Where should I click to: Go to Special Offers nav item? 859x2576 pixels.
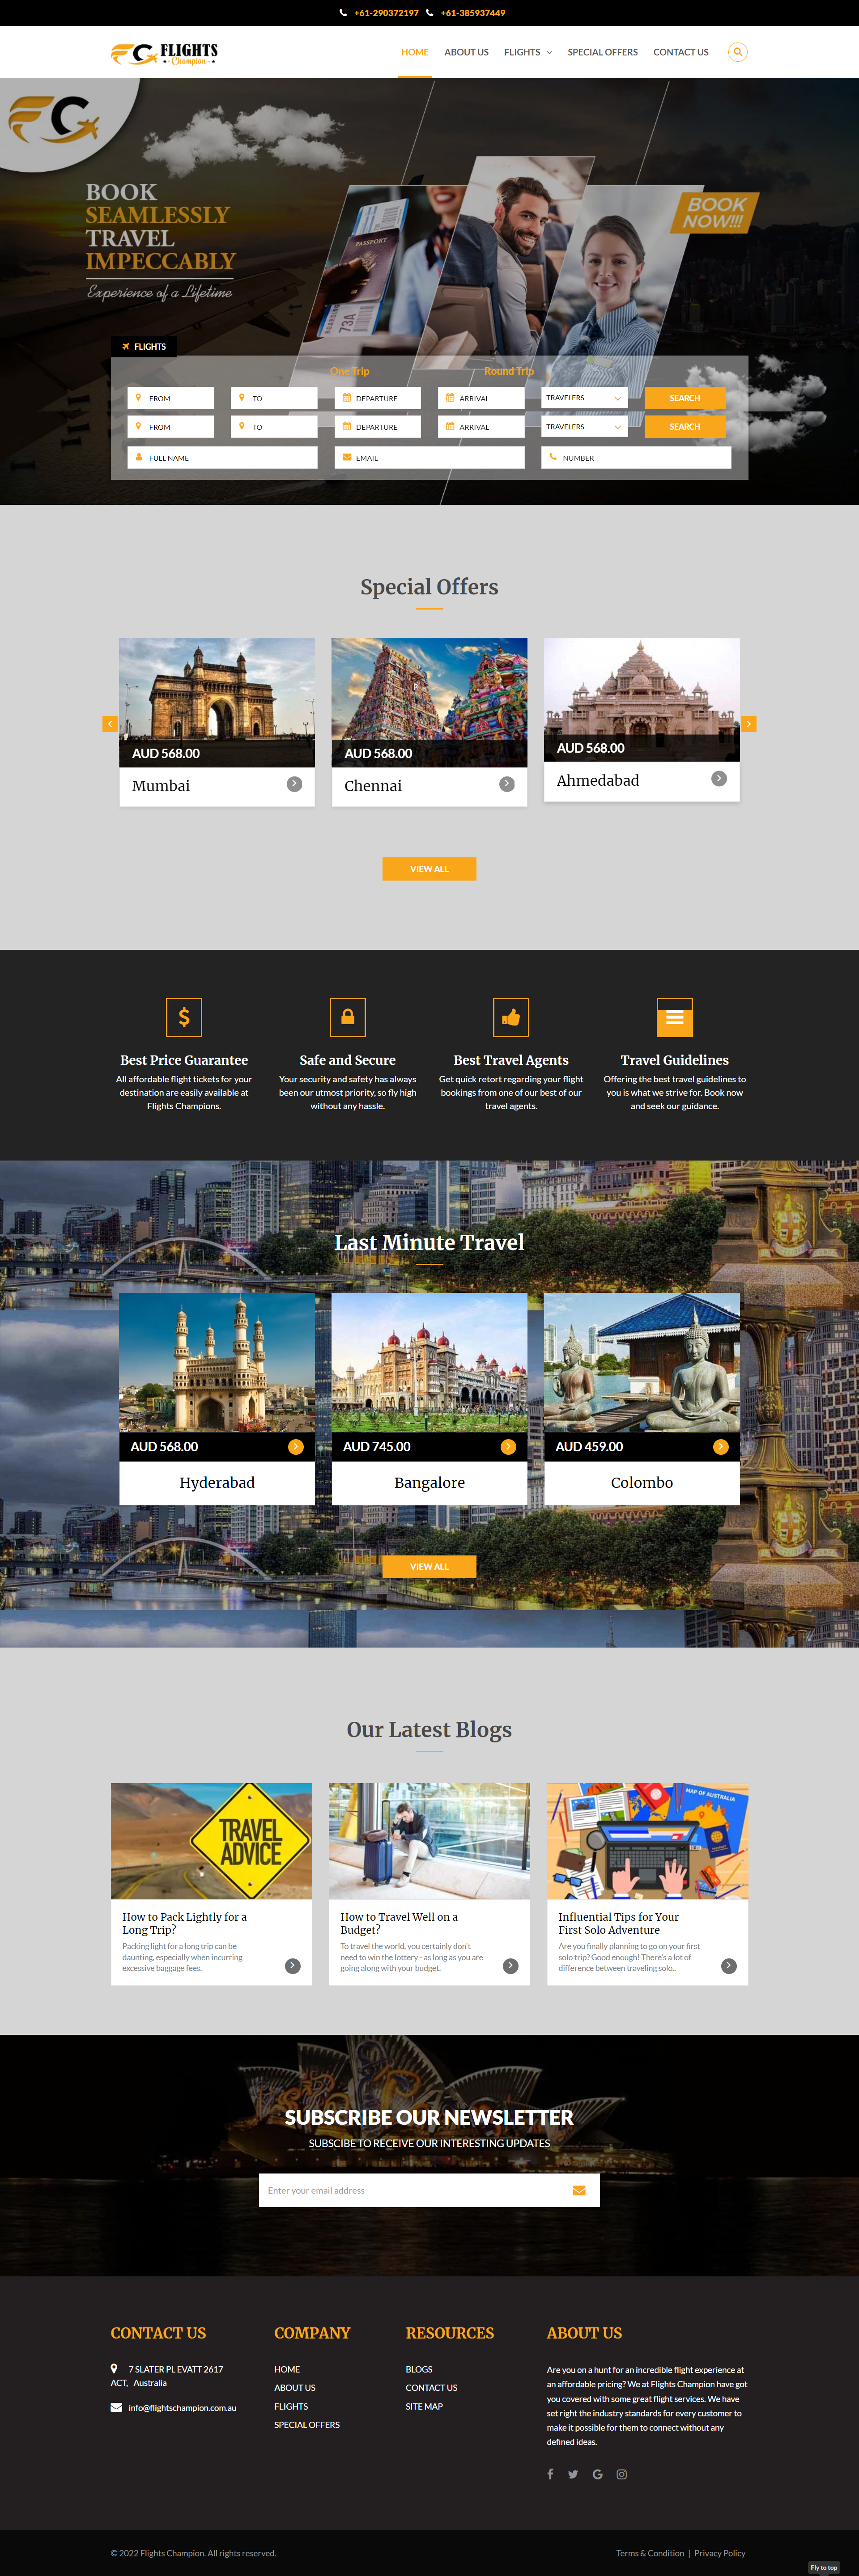pyautogui.click(x=602, y=52)
